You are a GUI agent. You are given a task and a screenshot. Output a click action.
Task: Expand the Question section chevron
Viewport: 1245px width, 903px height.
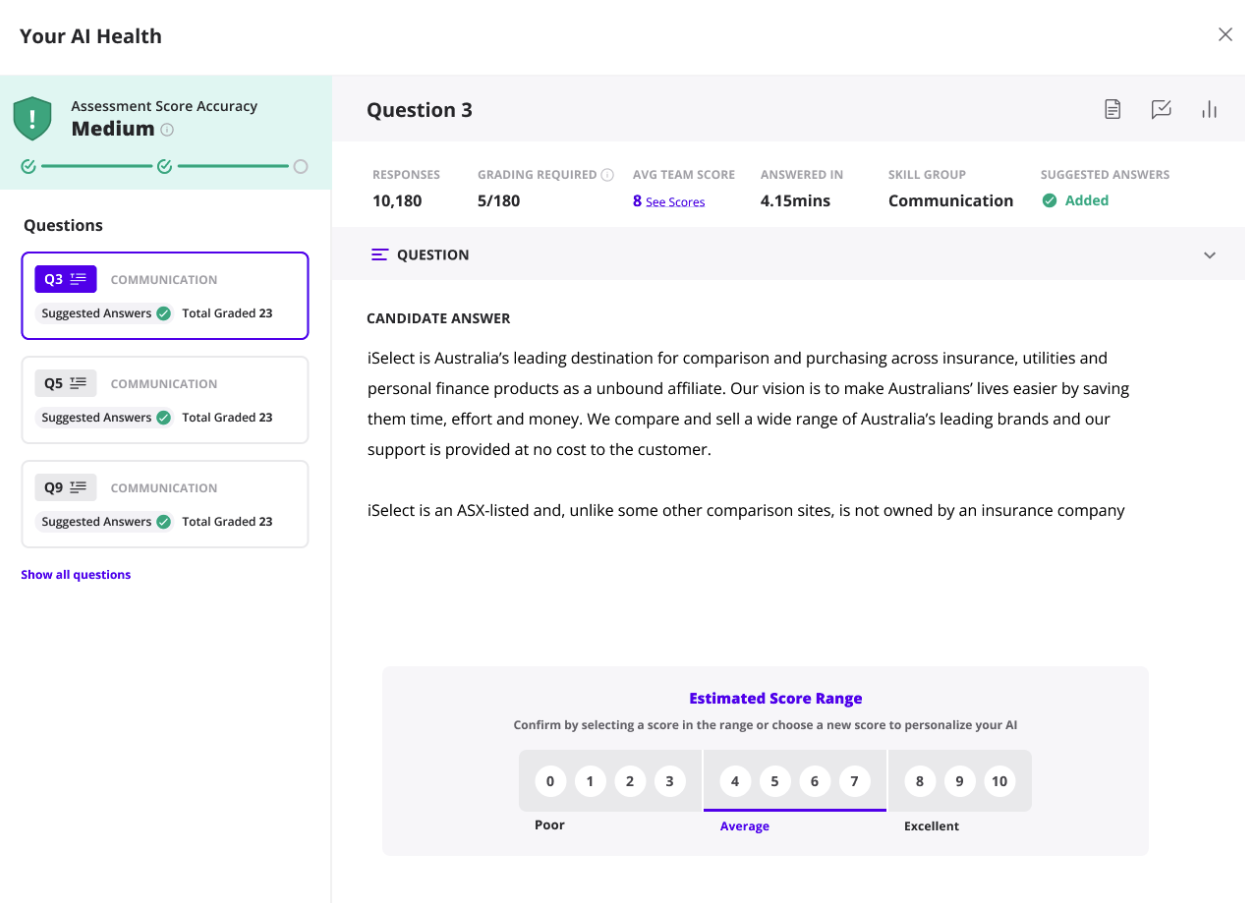pyautogui.click(x=1209, y=255)
